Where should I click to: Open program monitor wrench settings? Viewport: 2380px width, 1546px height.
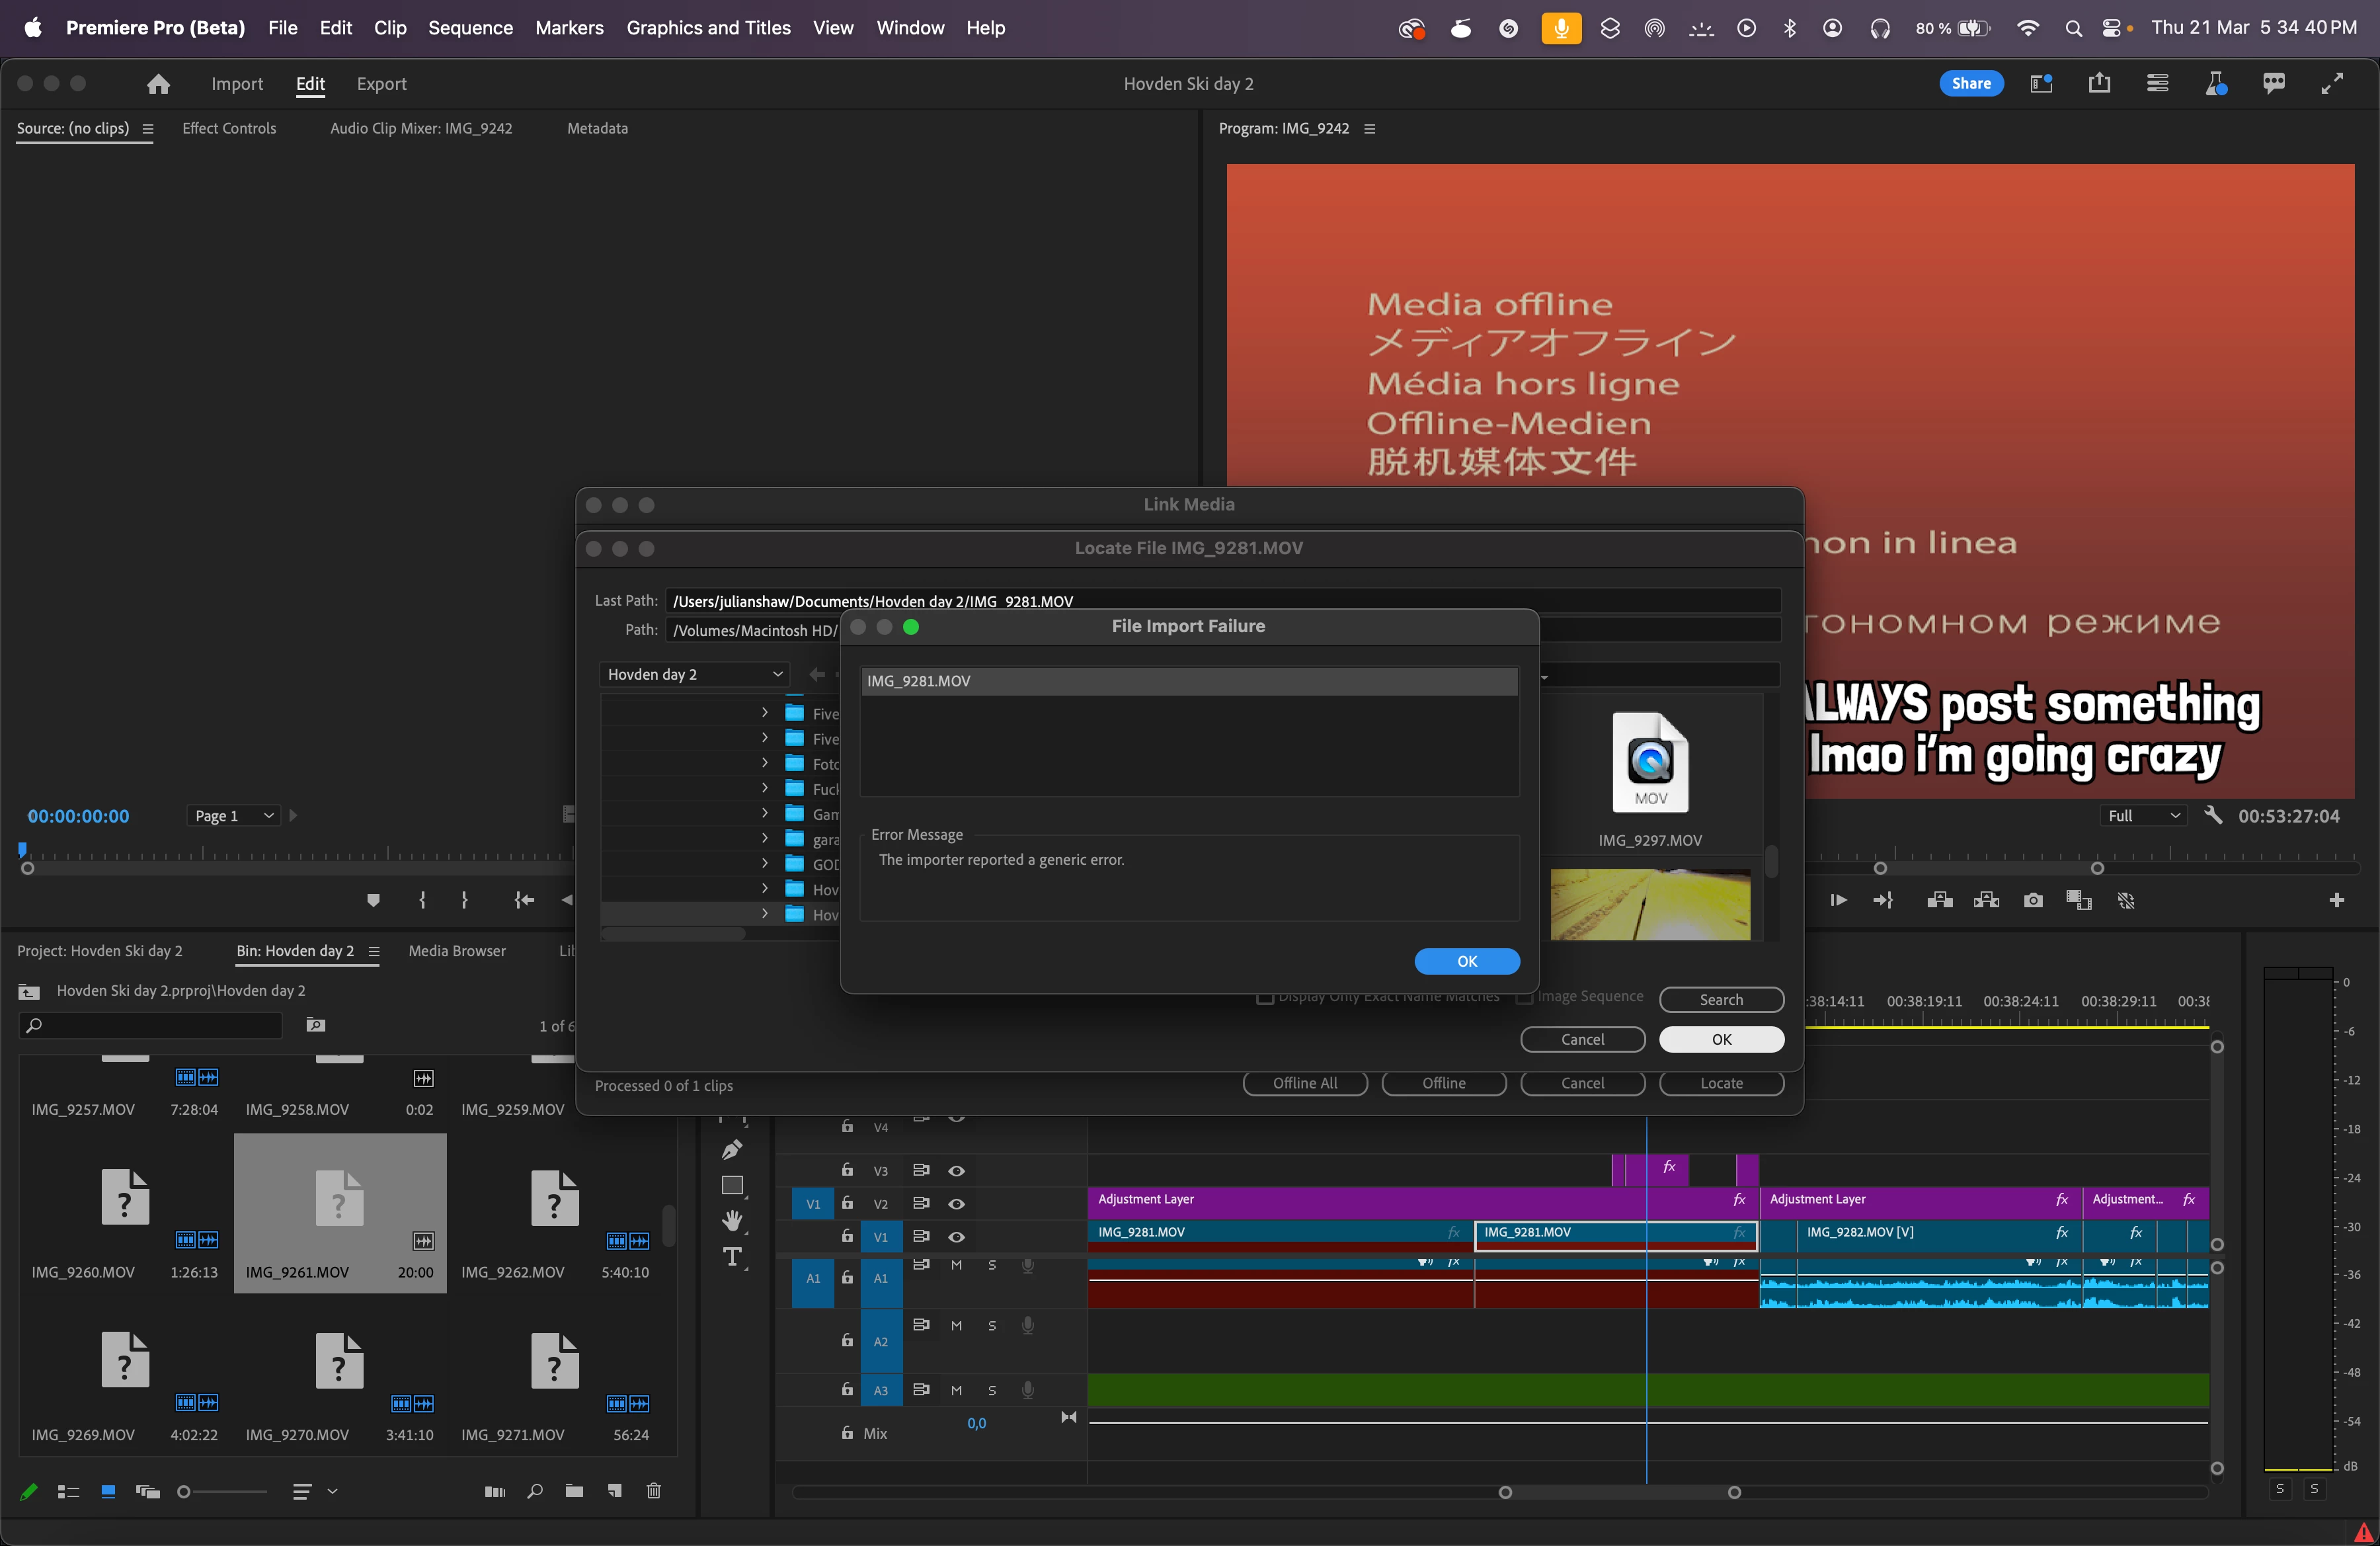(2213, 816)
